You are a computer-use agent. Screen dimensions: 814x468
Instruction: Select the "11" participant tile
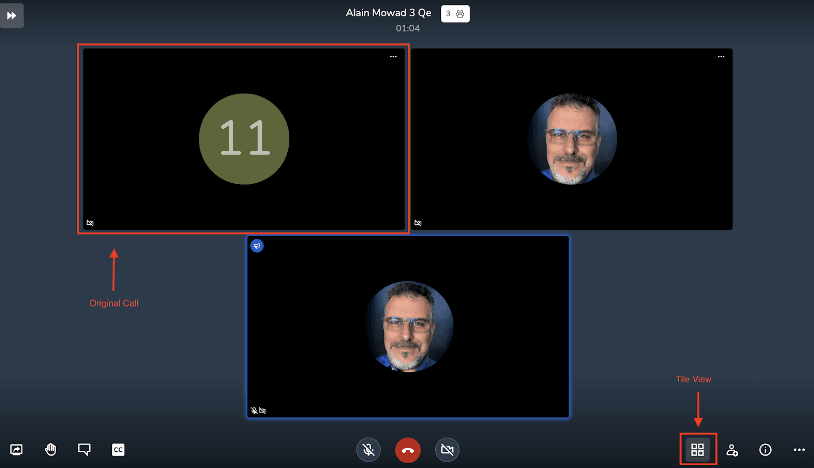point(244,139)
